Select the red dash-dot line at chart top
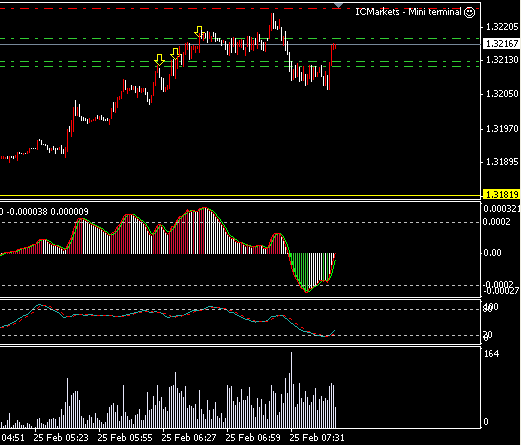 pyautogui.click(x=240, y=8)
